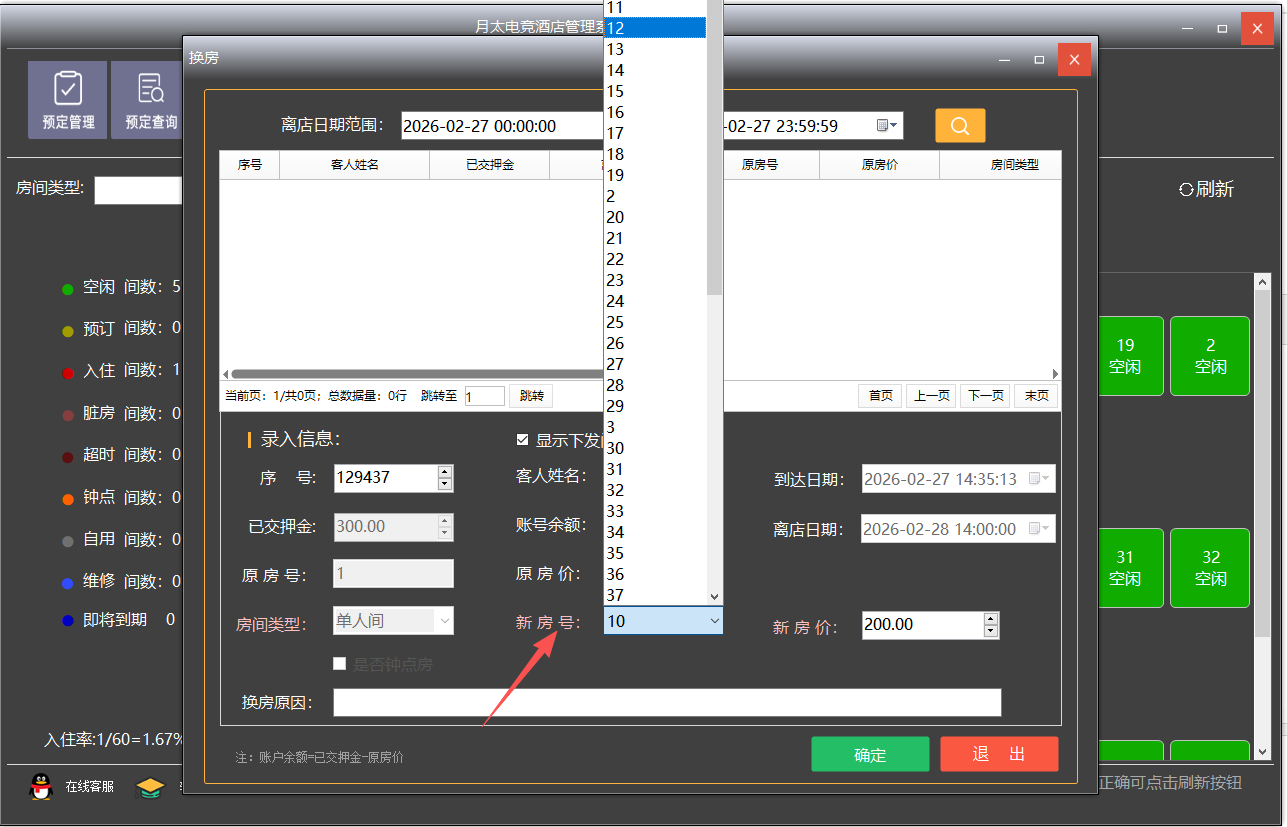This screenshot has width=1287, height=827.
Task: Click the 刷新 refresh icon
Action: pyautogui.click(x=1186, y=189)
